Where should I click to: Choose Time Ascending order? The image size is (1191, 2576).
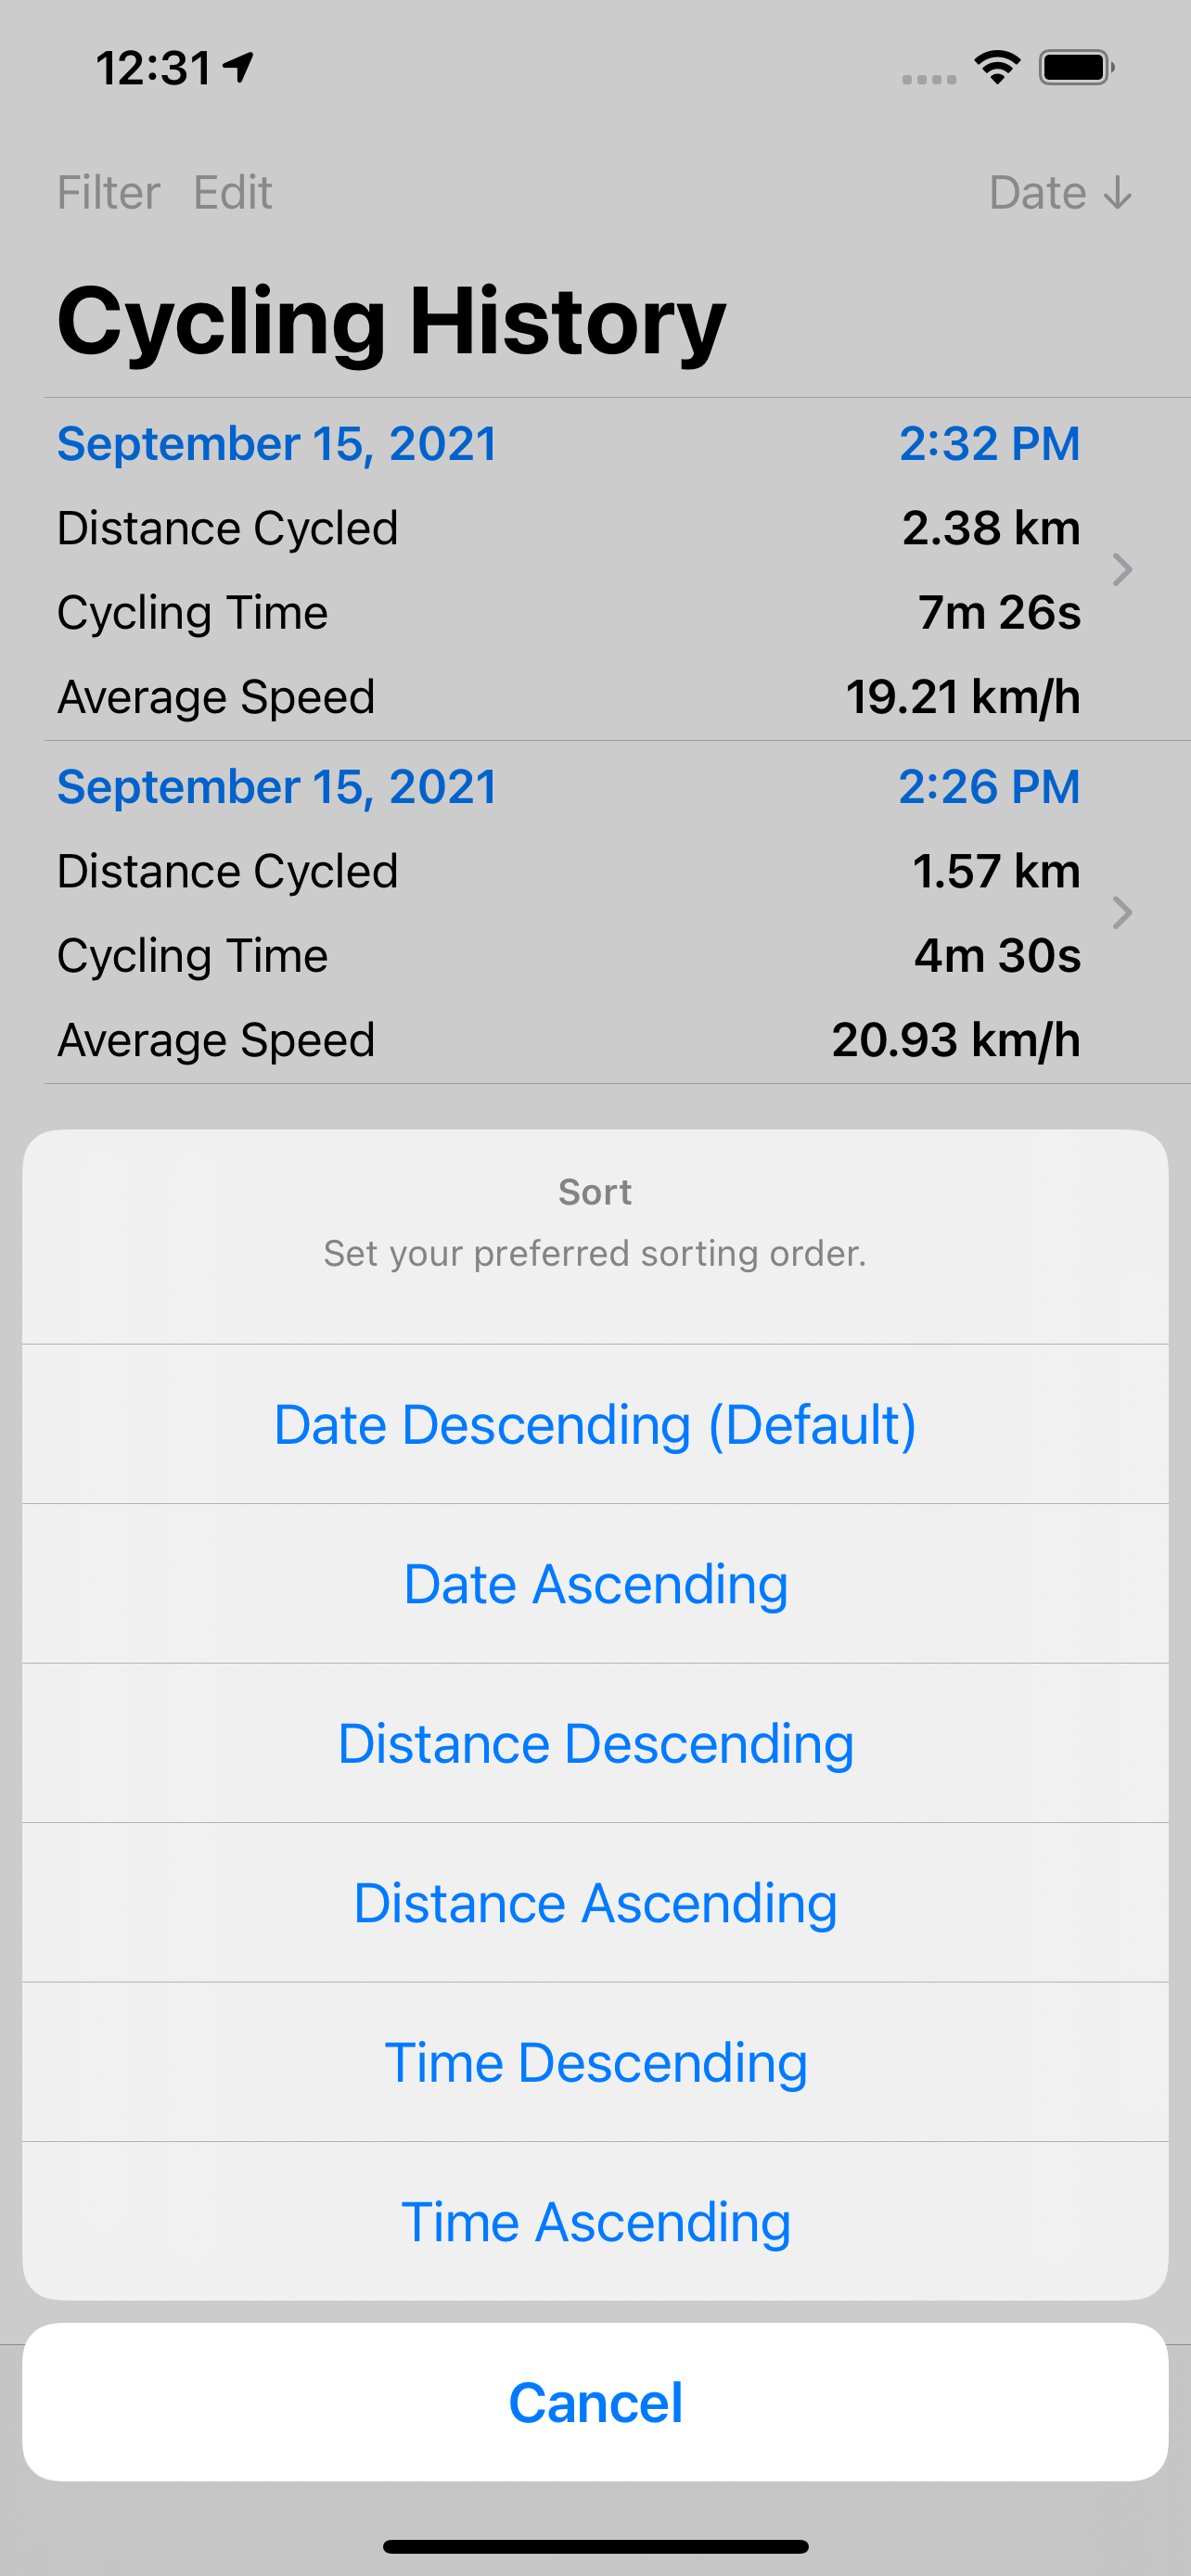point(595,2221)
